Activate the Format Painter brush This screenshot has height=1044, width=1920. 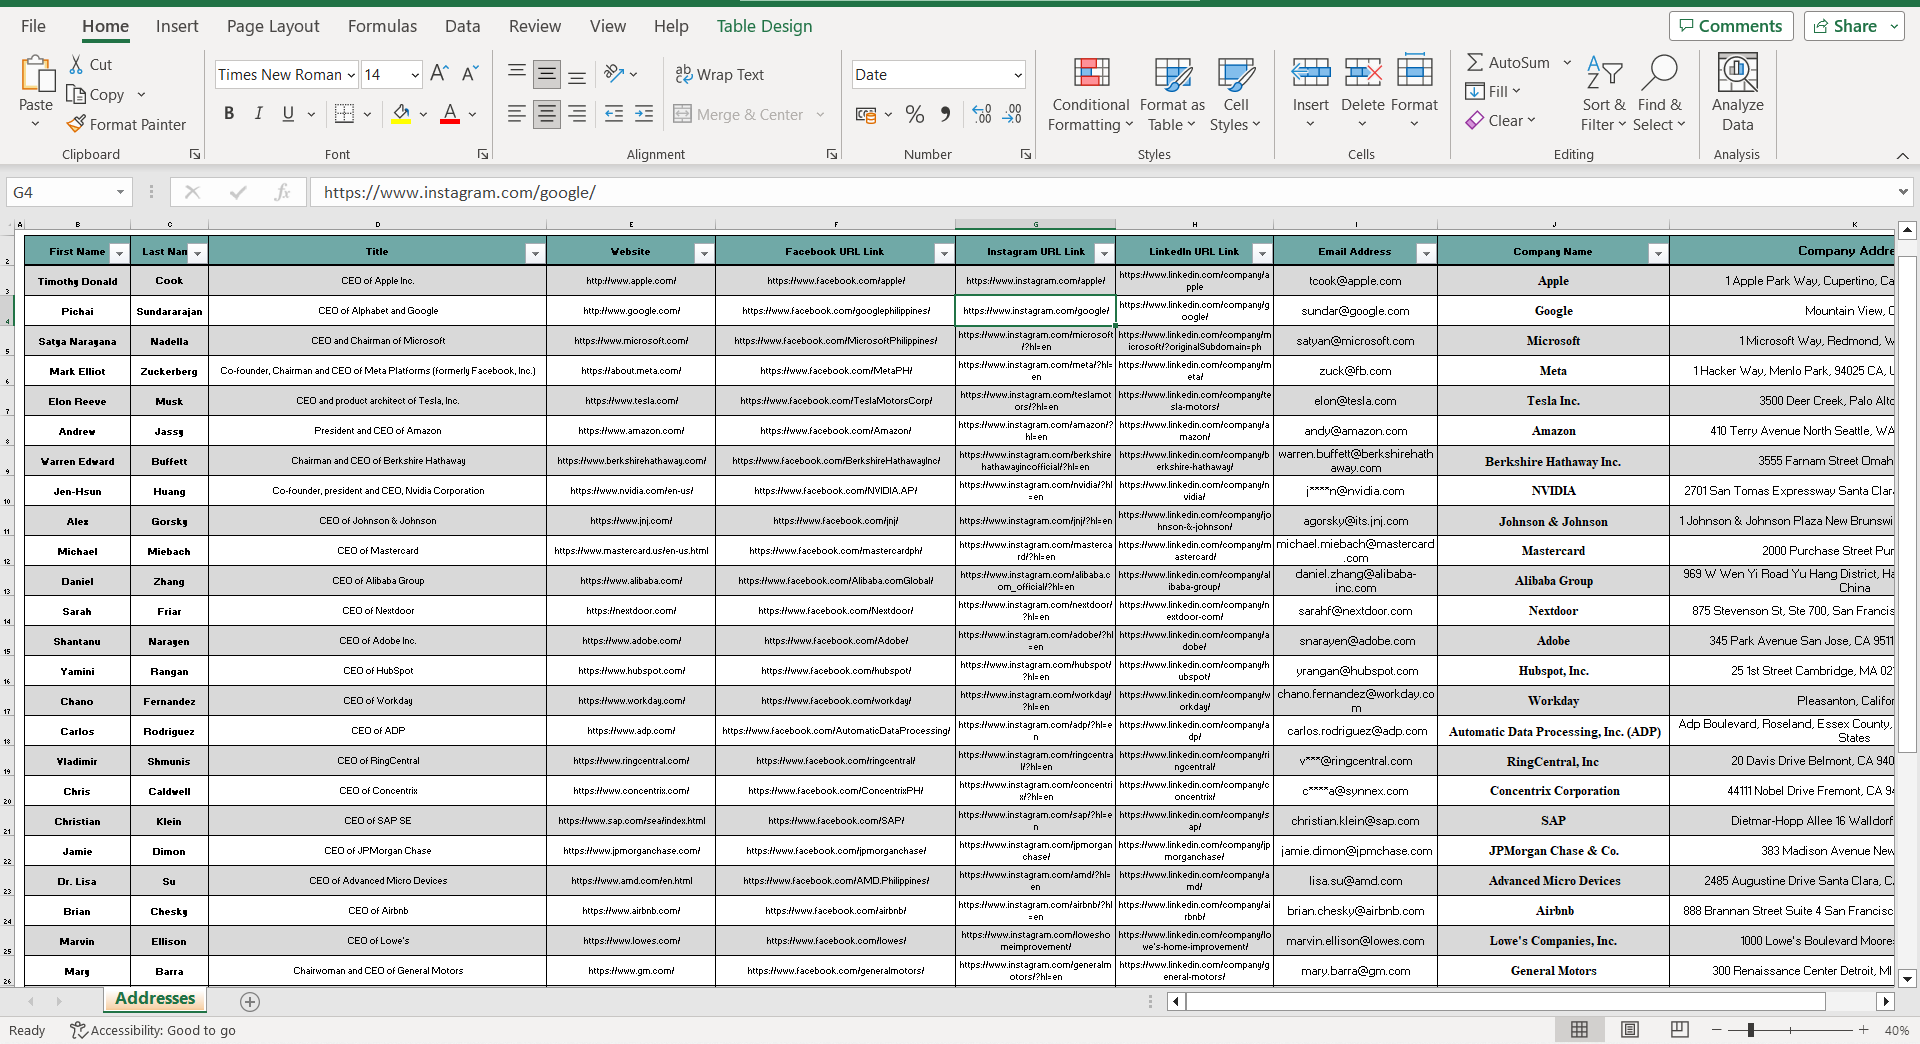tap(126, 124)
